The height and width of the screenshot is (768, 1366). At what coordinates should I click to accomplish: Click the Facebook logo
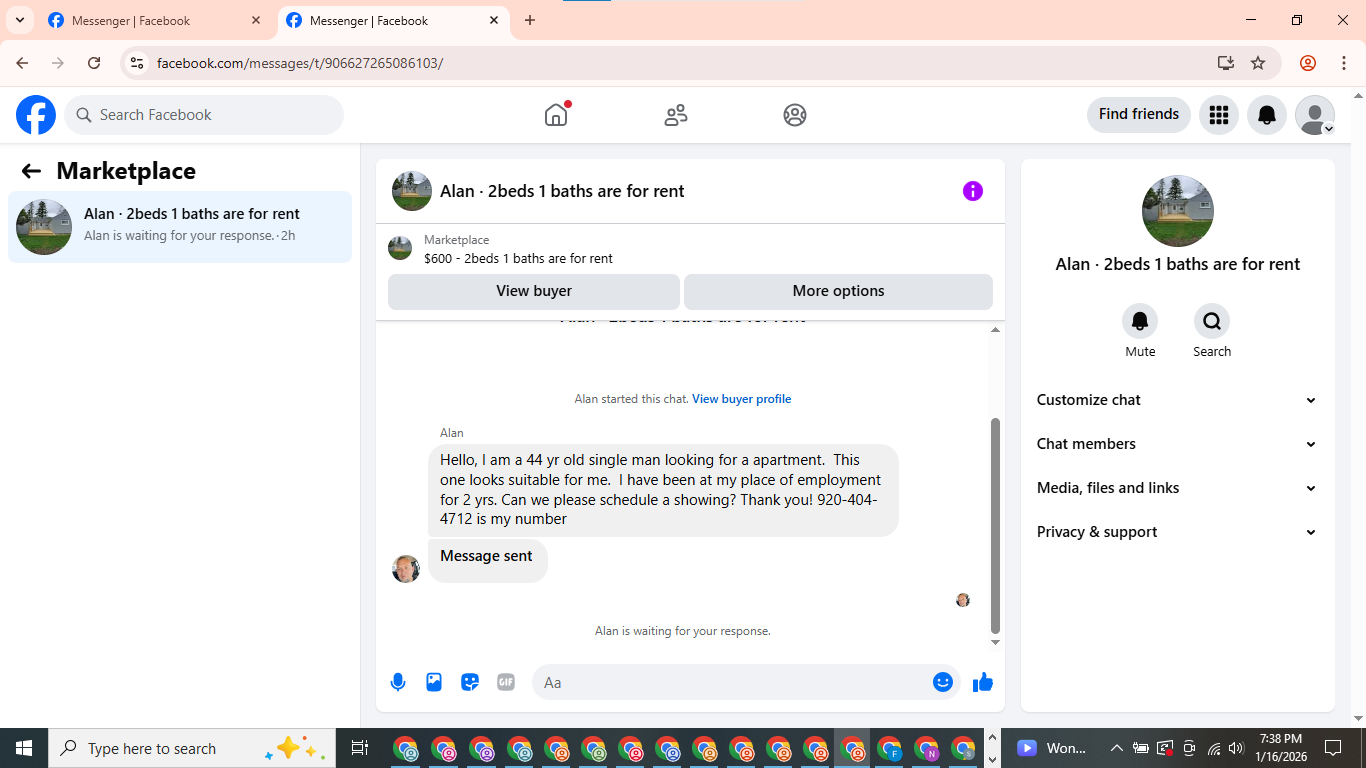36,115
